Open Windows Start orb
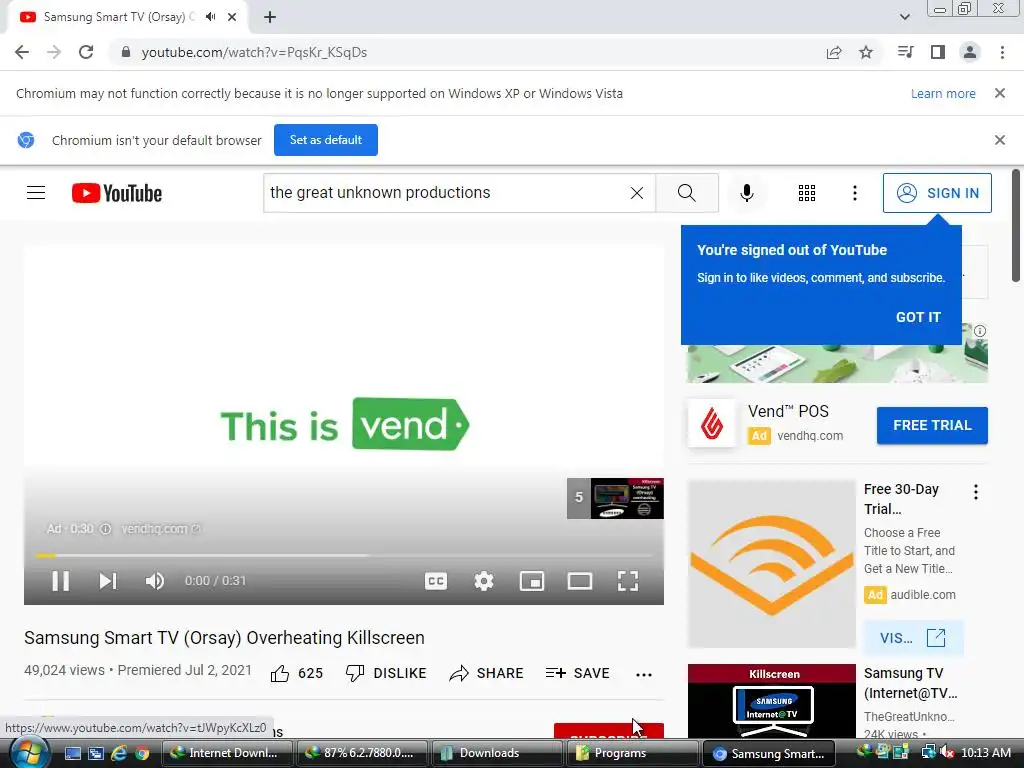1024x768 pixels. 29,752
